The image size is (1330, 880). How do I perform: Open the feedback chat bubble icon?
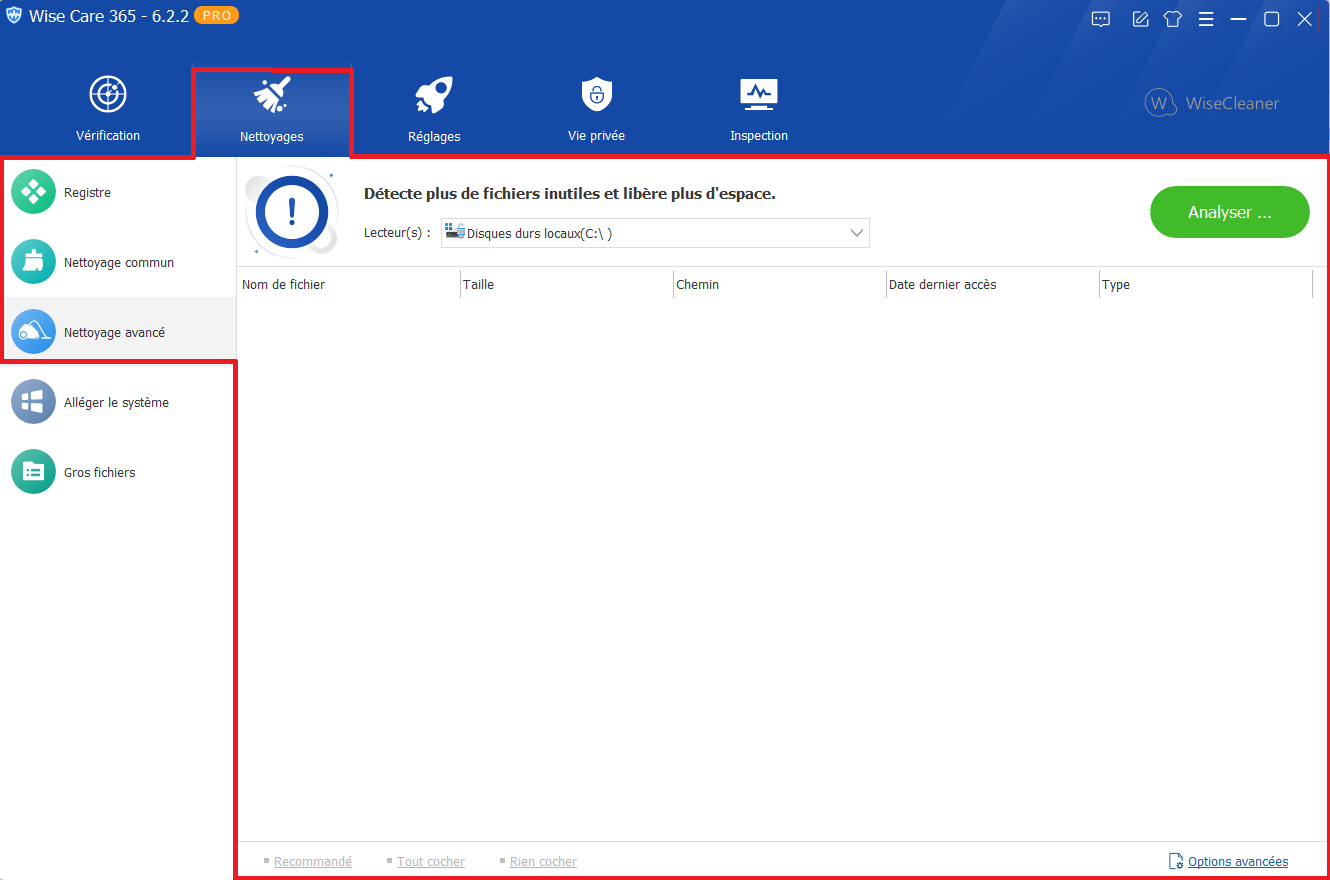click(x=1101, y=19)
